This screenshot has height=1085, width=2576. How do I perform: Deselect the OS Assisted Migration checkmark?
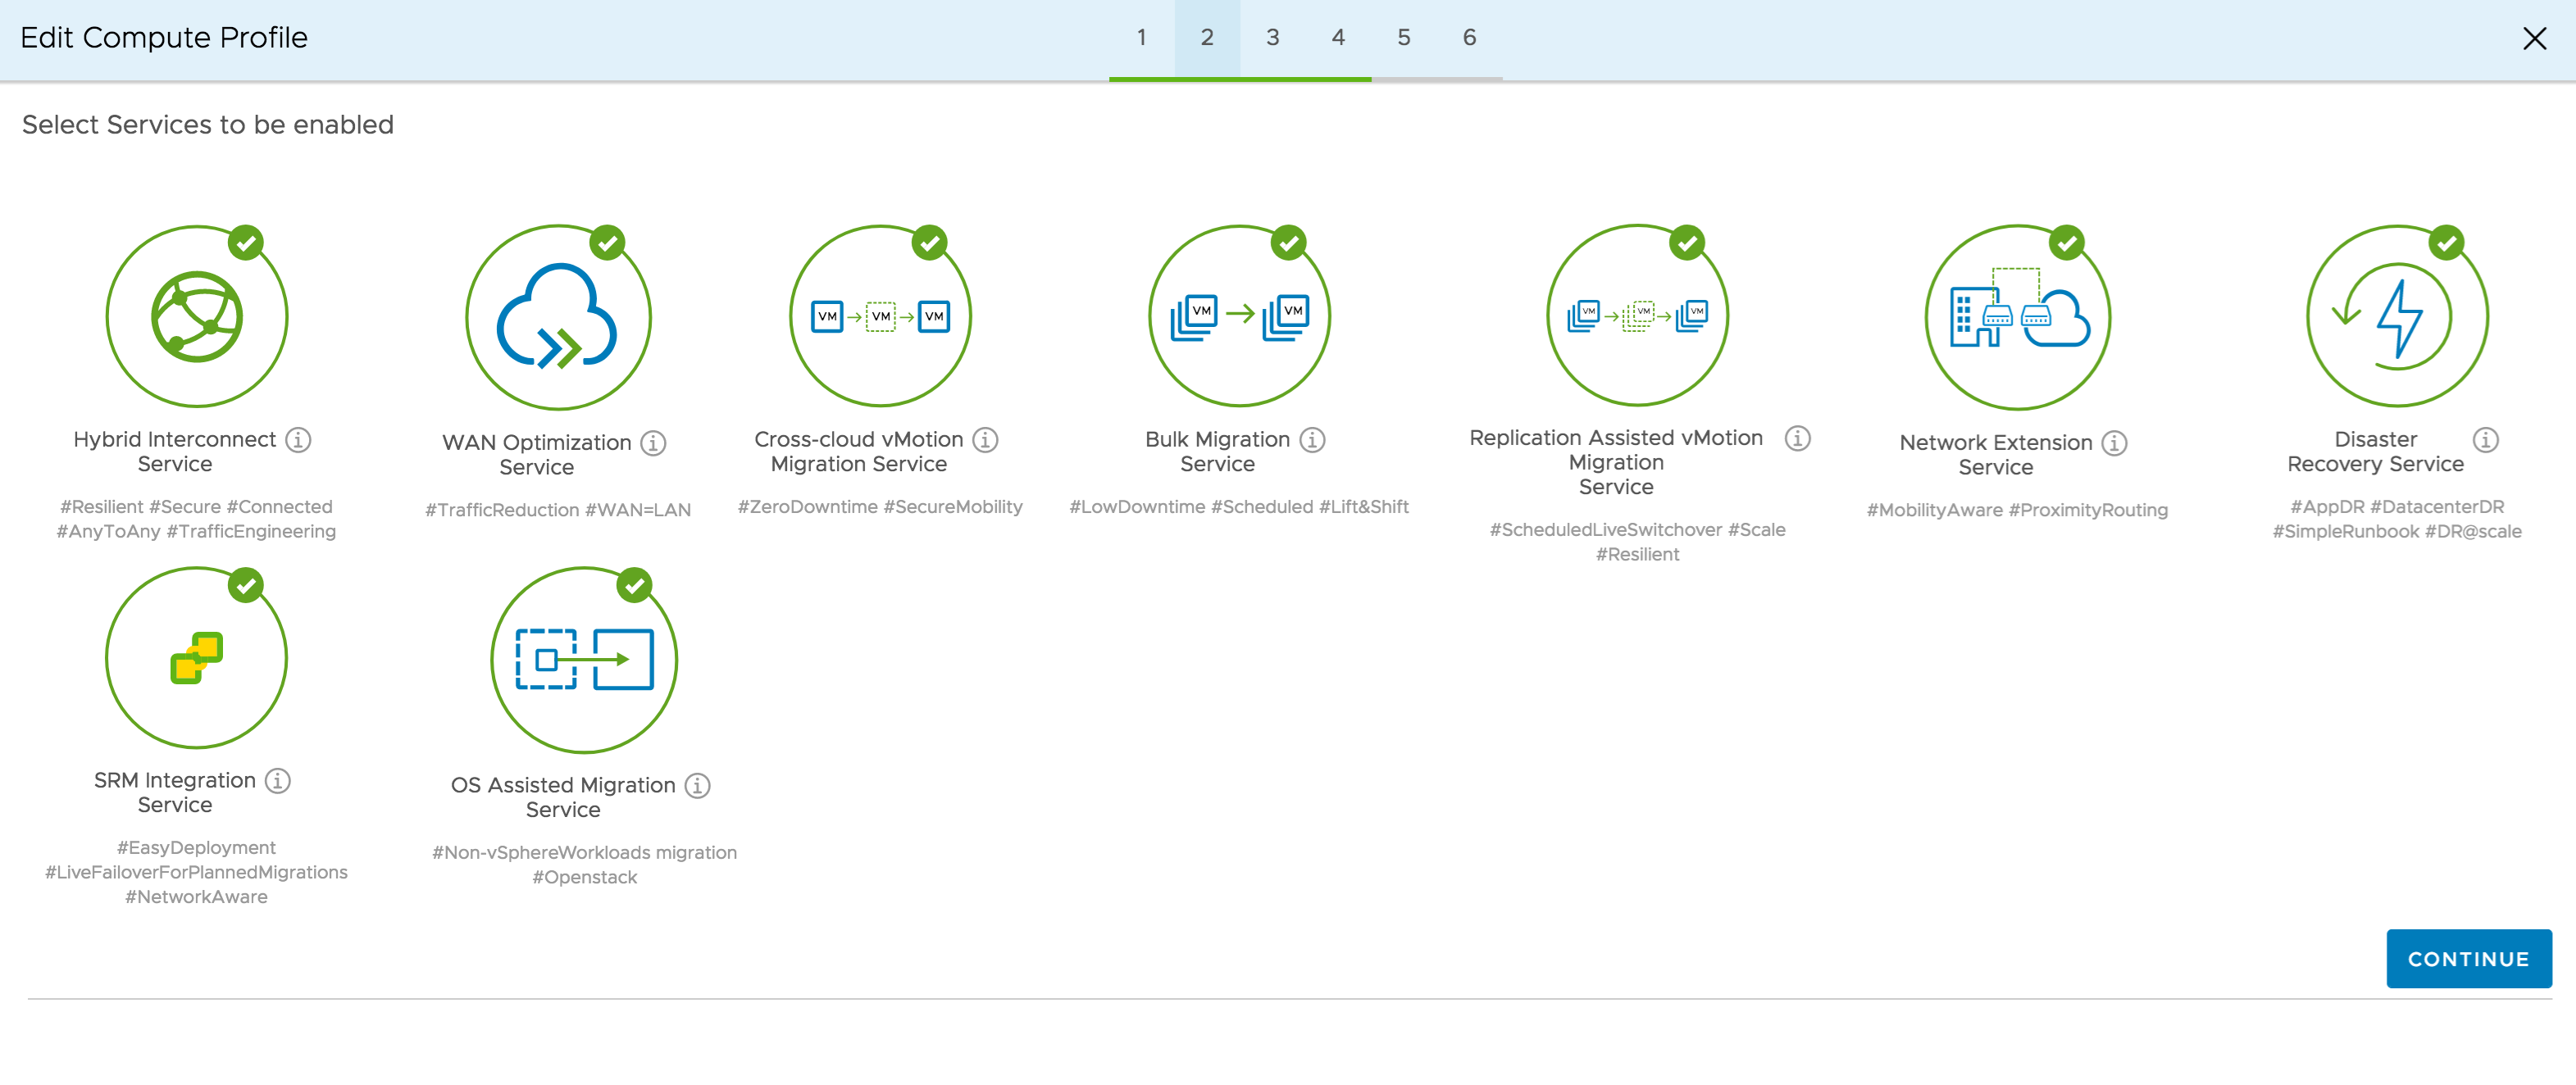[x=634, y=586]
